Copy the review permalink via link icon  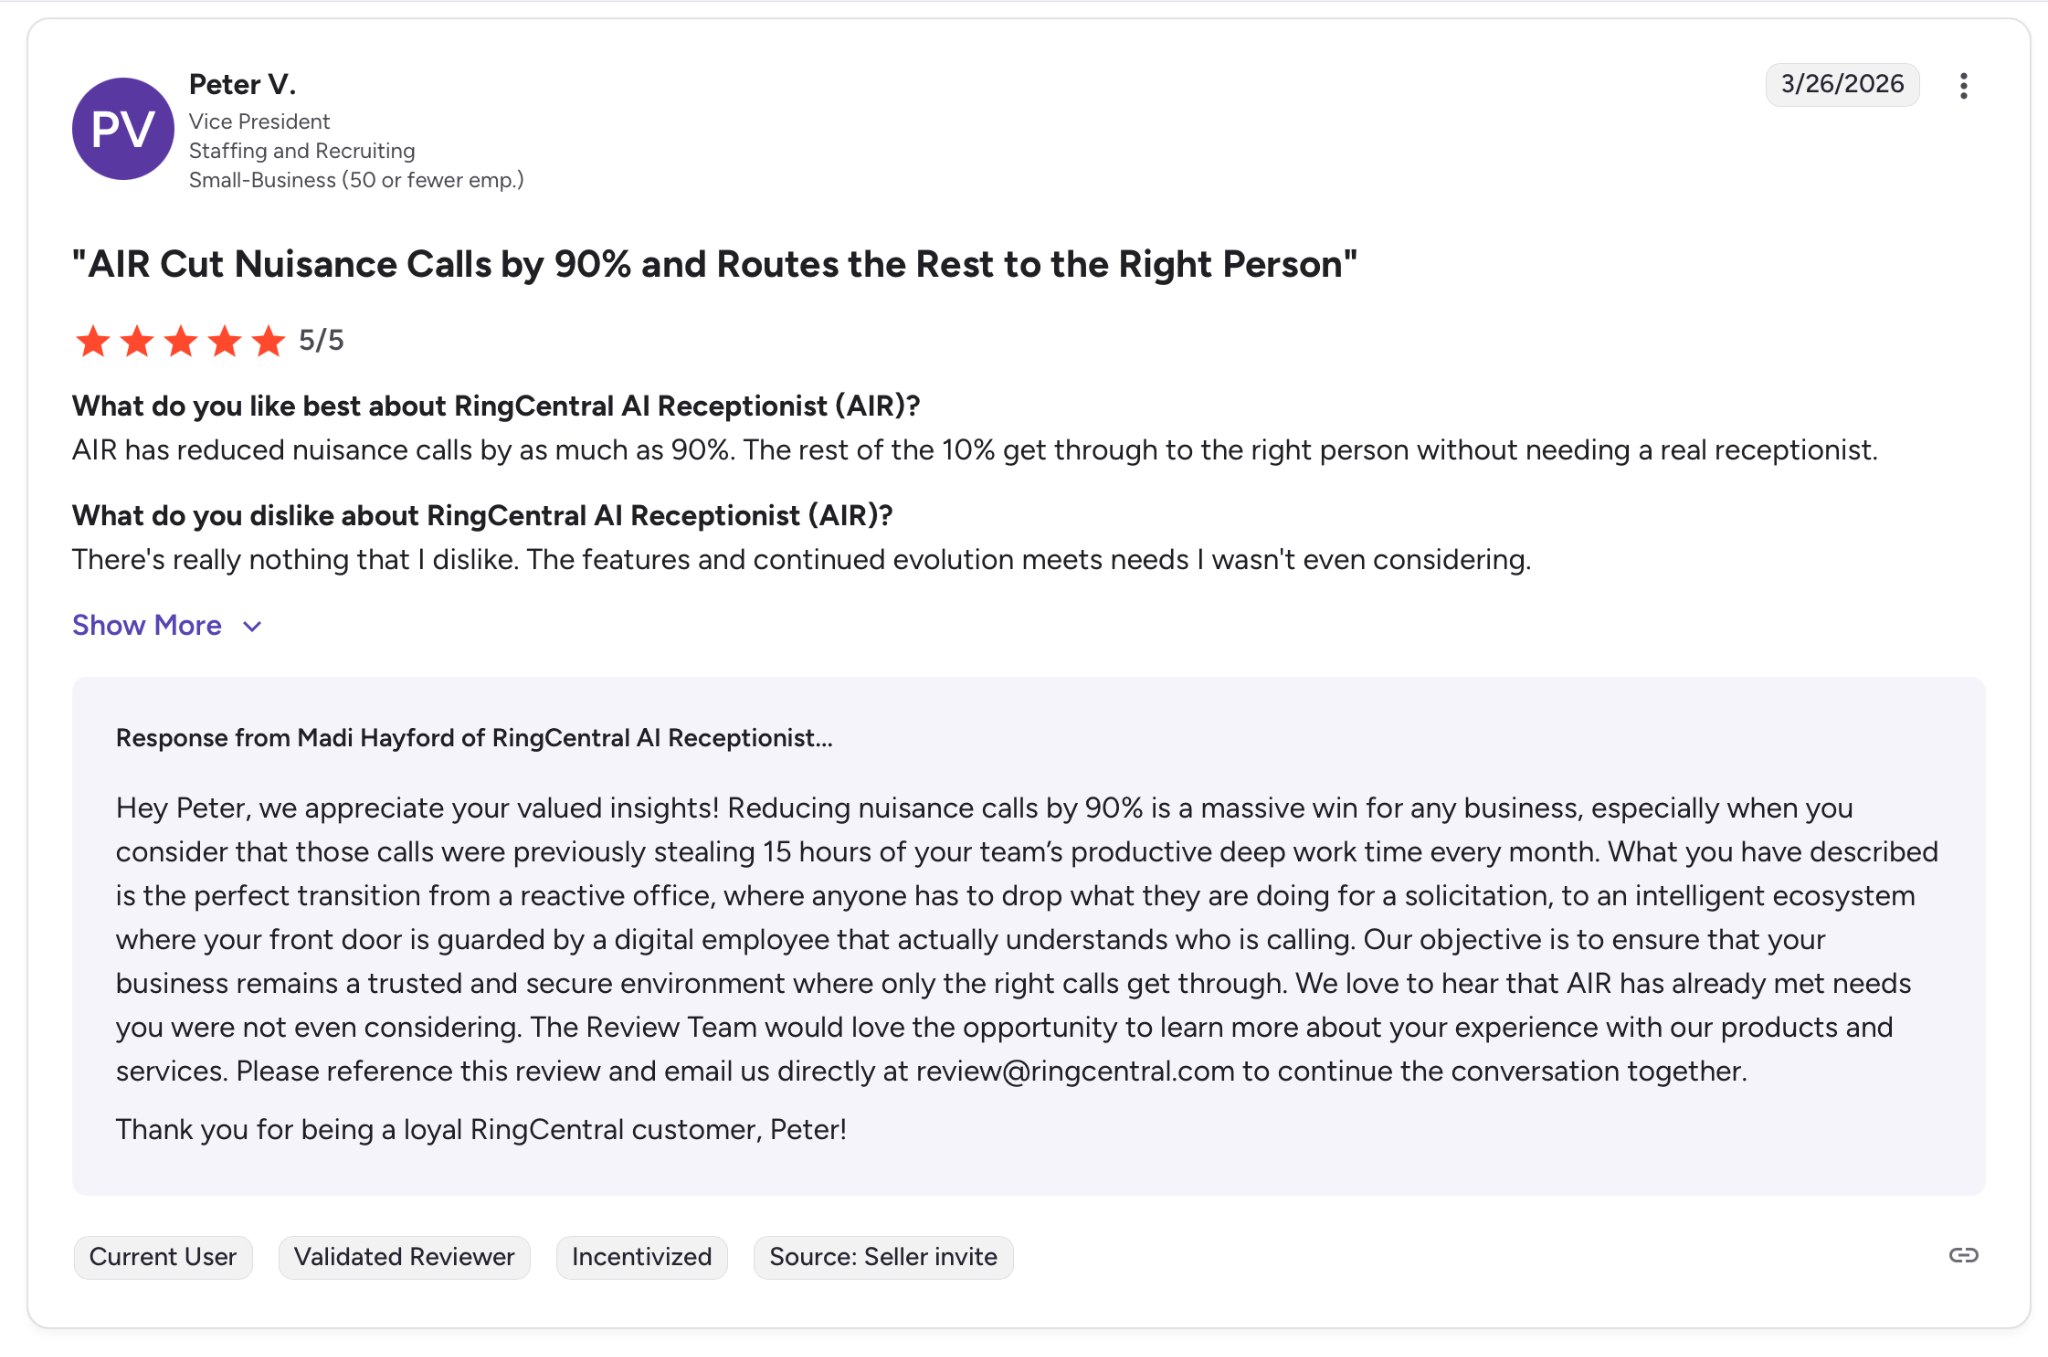click(1963, 1255)
